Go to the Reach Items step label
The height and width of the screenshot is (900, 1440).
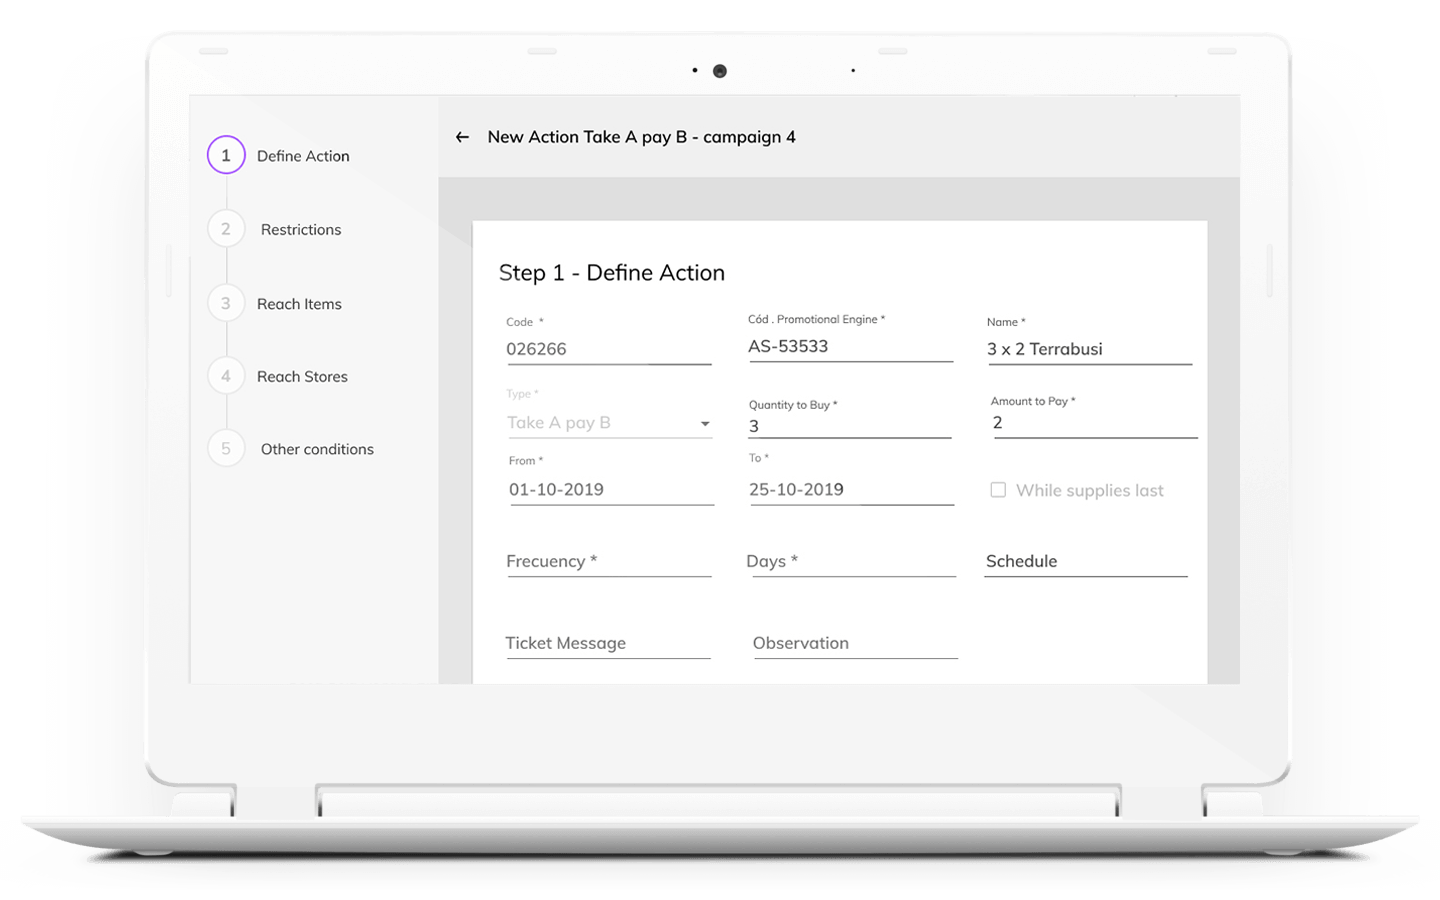click(x=299, y=304)
